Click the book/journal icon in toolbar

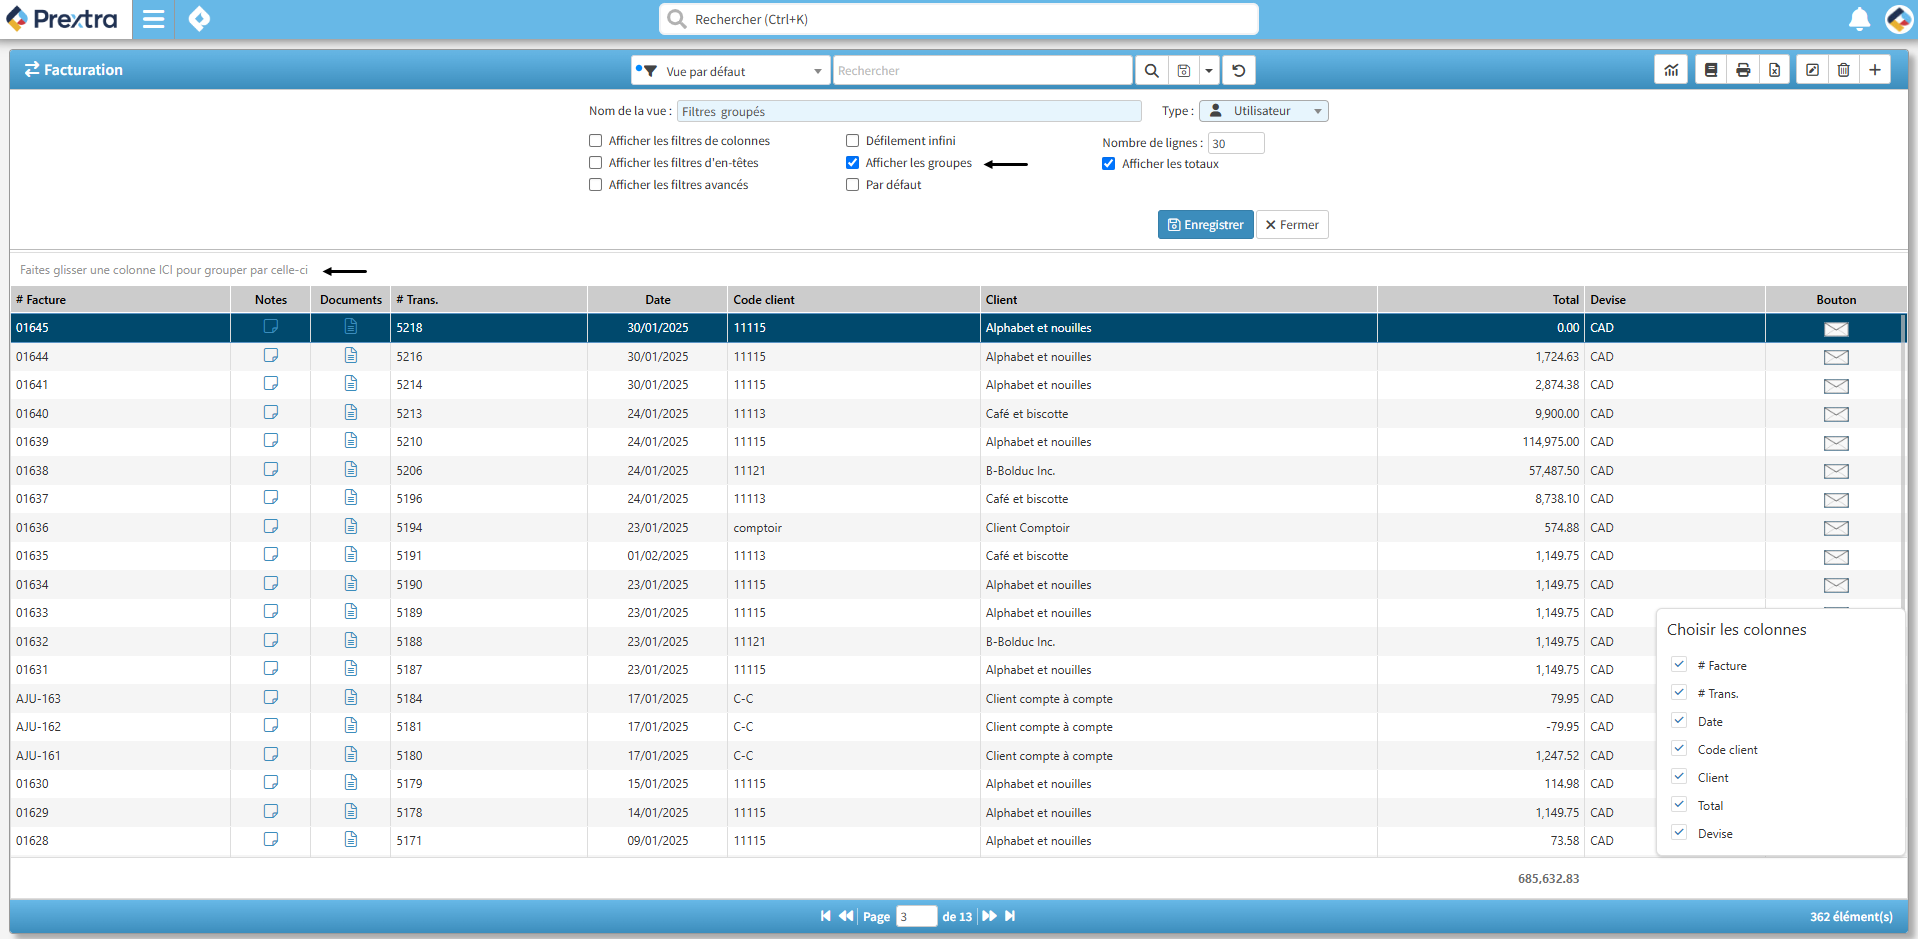click(x=1711, y=70)
